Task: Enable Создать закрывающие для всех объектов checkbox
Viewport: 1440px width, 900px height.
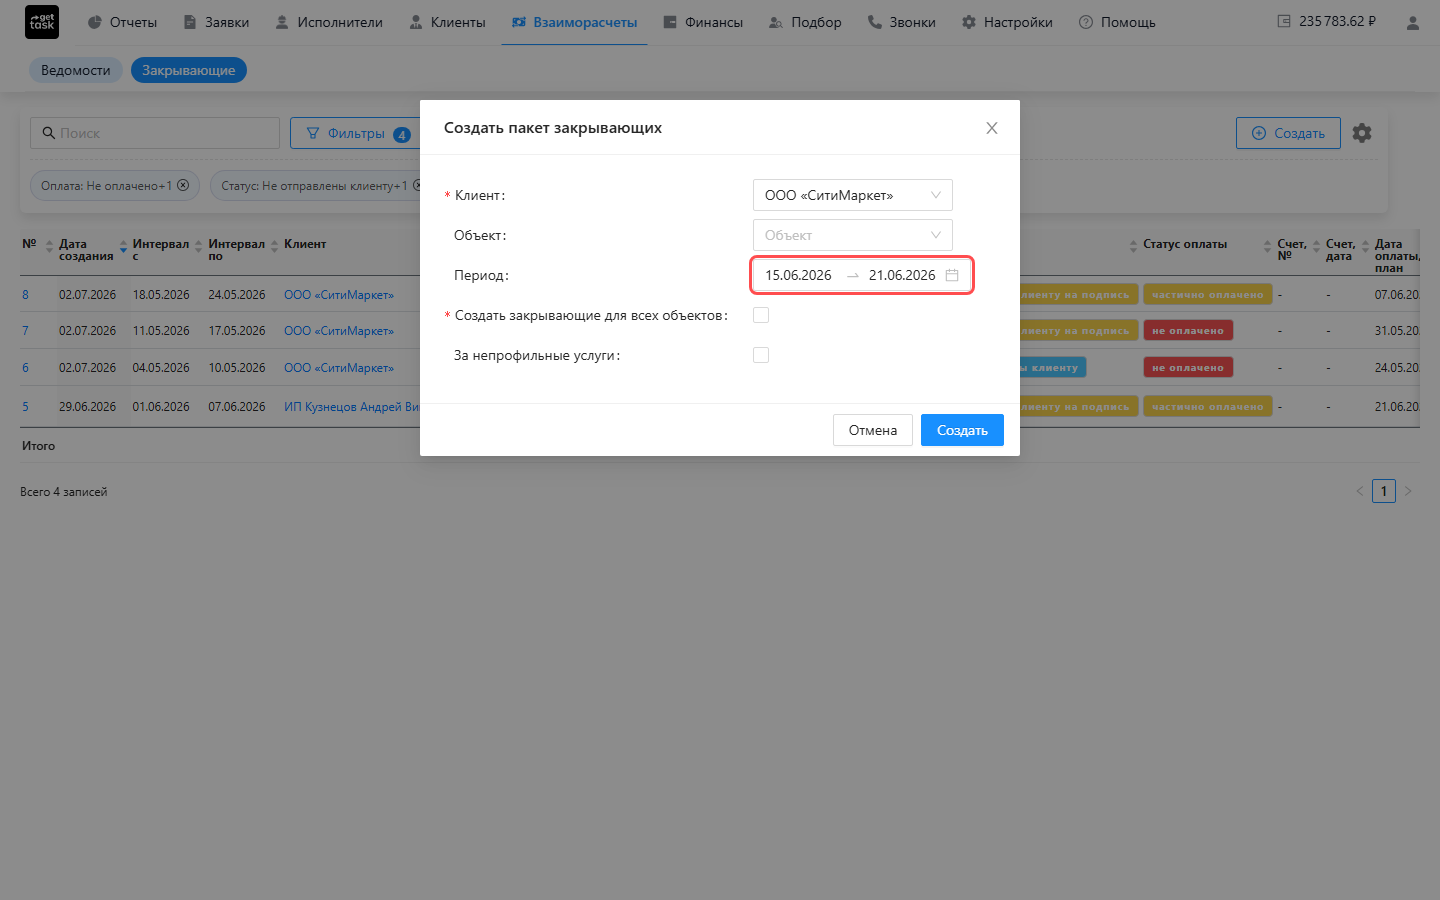Action: tap(761, 315)
